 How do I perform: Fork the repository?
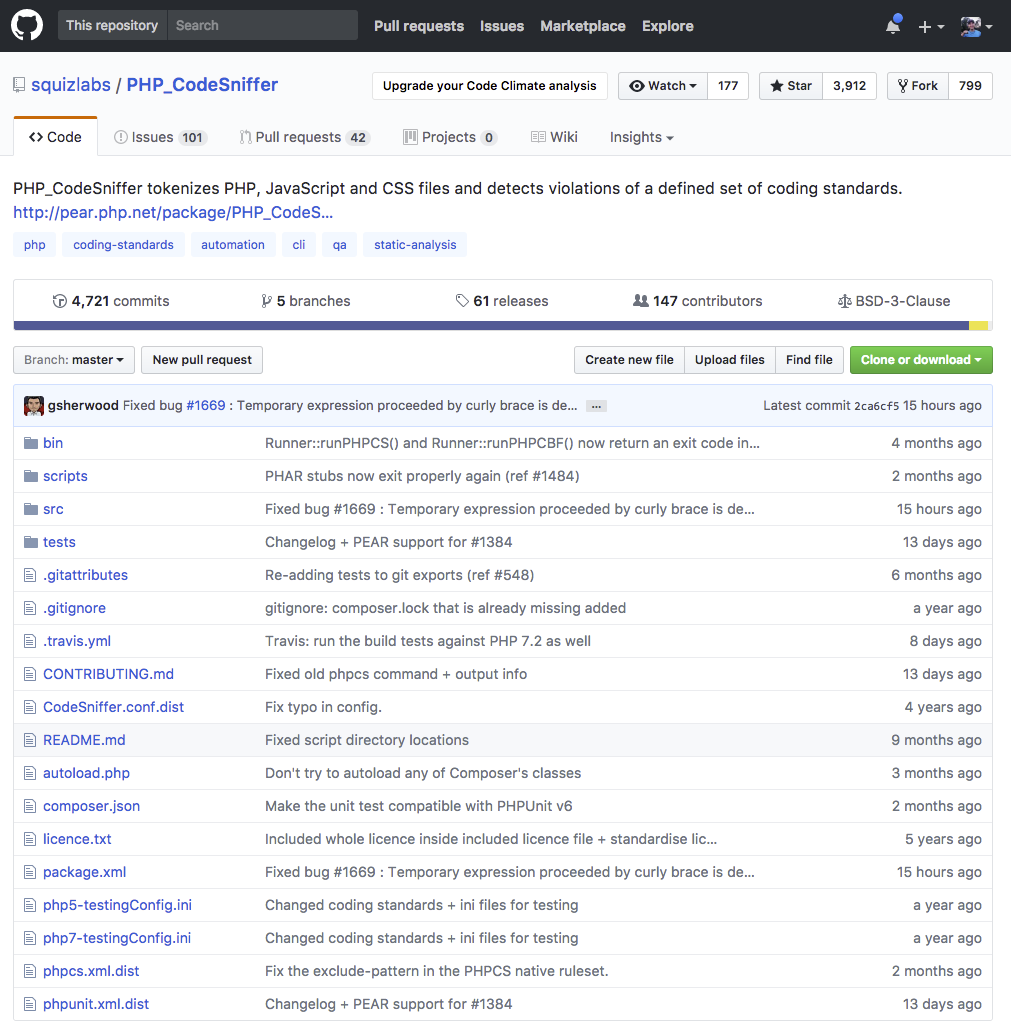[918, 86]
